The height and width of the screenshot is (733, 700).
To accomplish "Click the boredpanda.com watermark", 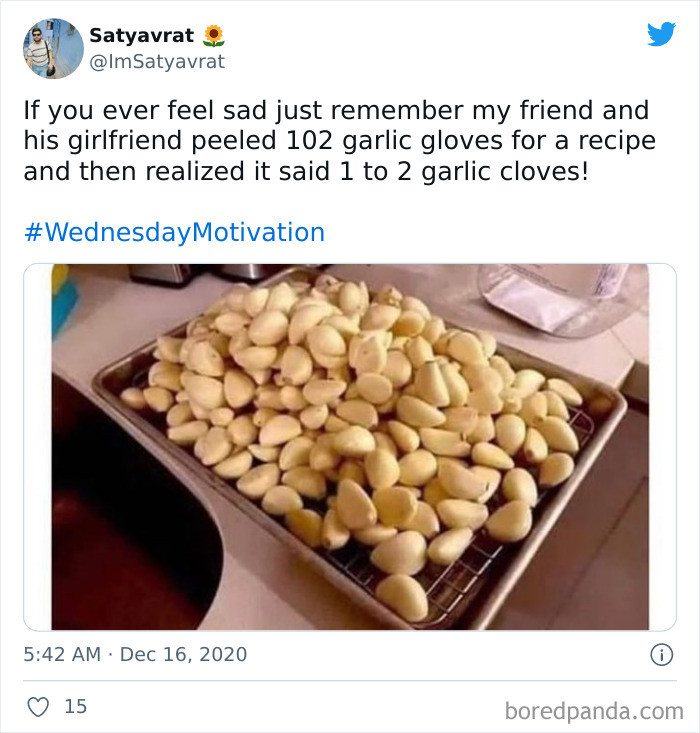I will click(594, 711).
